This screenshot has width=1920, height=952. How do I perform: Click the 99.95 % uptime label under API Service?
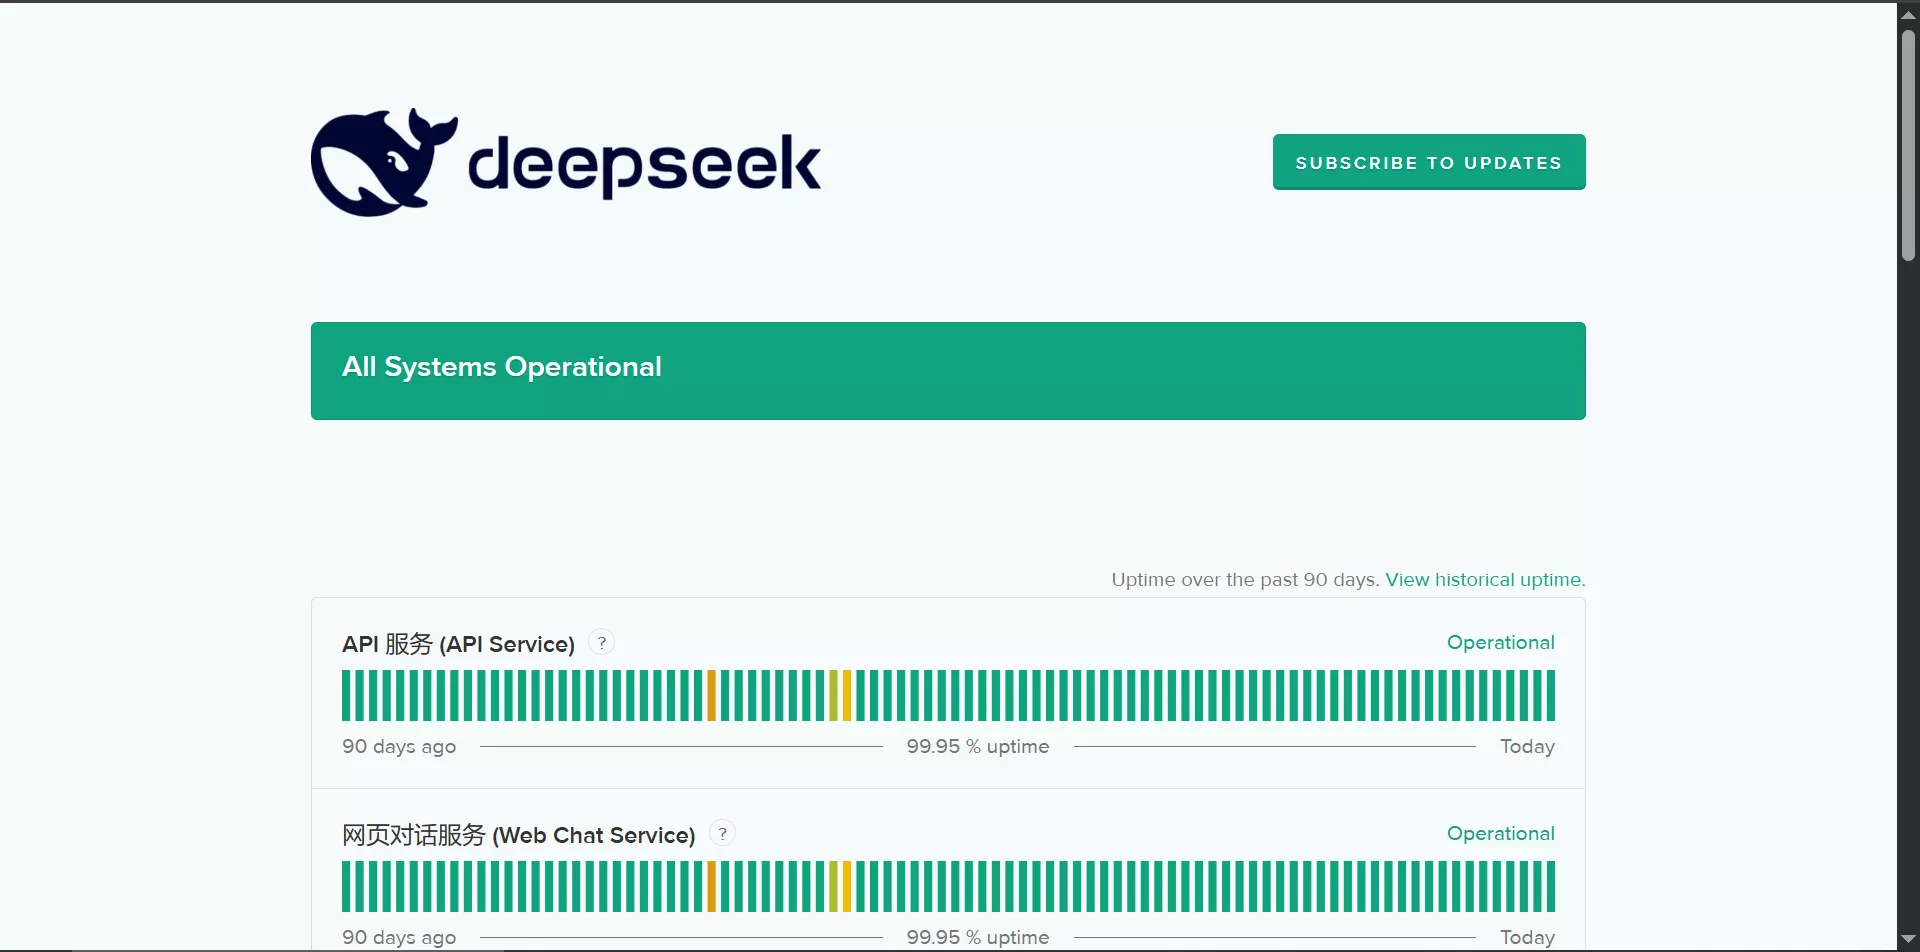[977, 745]
